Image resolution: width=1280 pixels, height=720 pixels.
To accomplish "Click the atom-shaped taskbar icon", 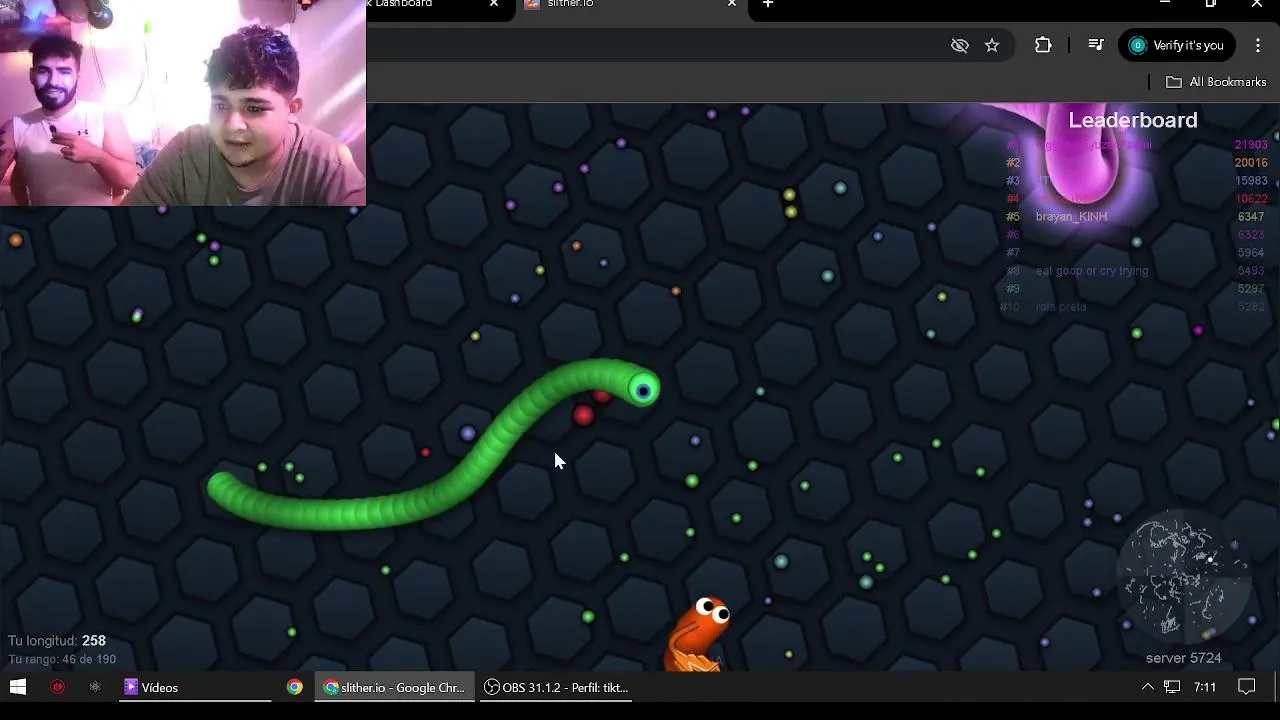I will [95, 687].
